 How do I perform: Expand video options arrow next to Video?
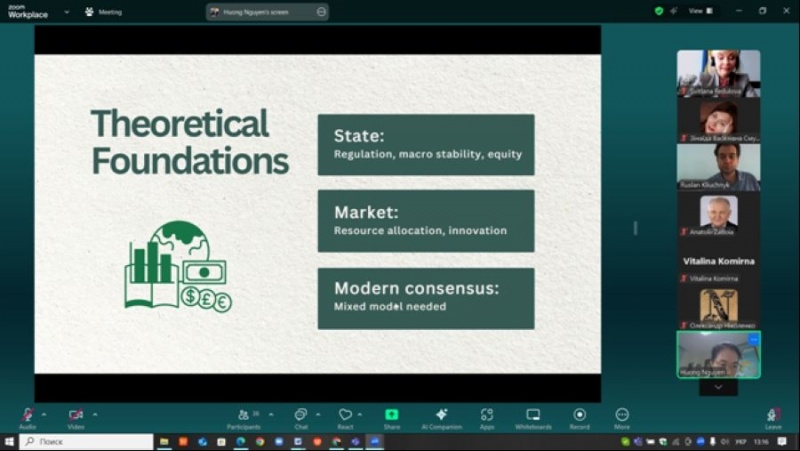[95, 413]
